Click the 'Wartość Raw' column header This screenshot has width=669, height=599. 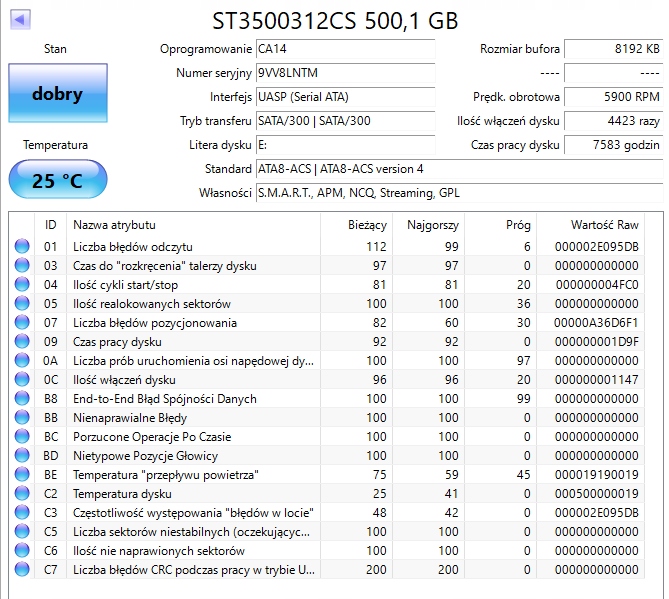click(x=603, y=225)
